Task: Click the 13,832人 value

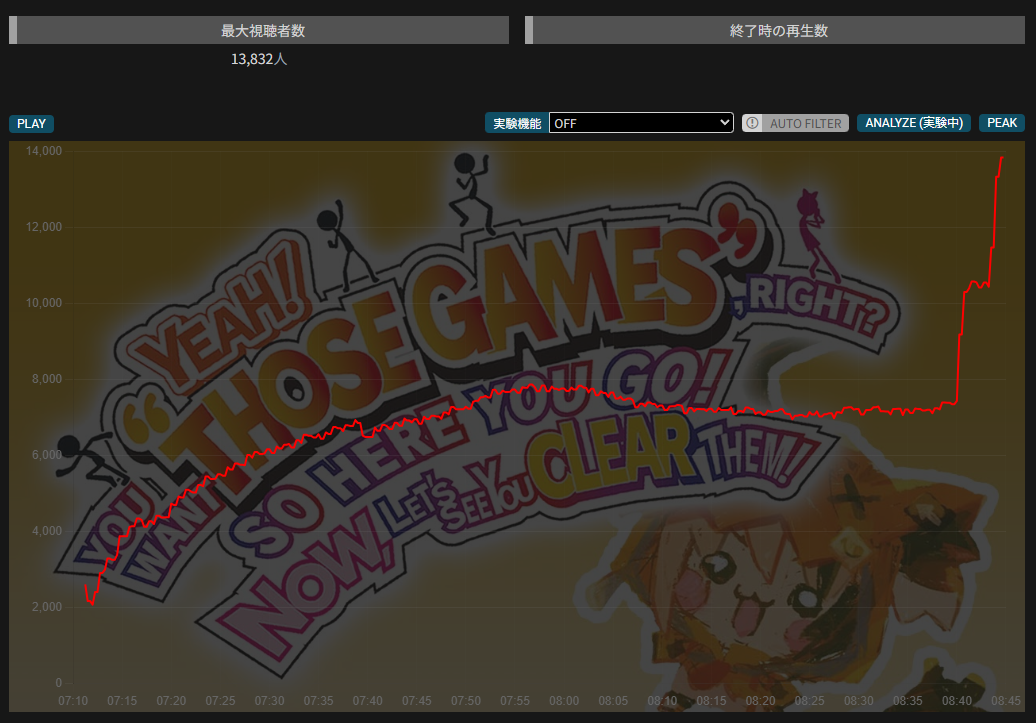Action: [x=259, y=59]
